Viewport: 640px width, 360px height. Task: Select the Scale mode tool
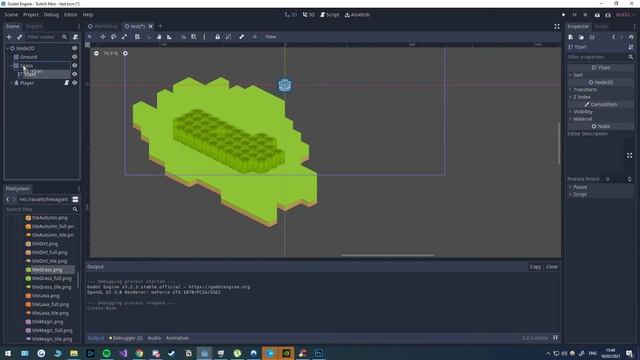click(124, 37)
